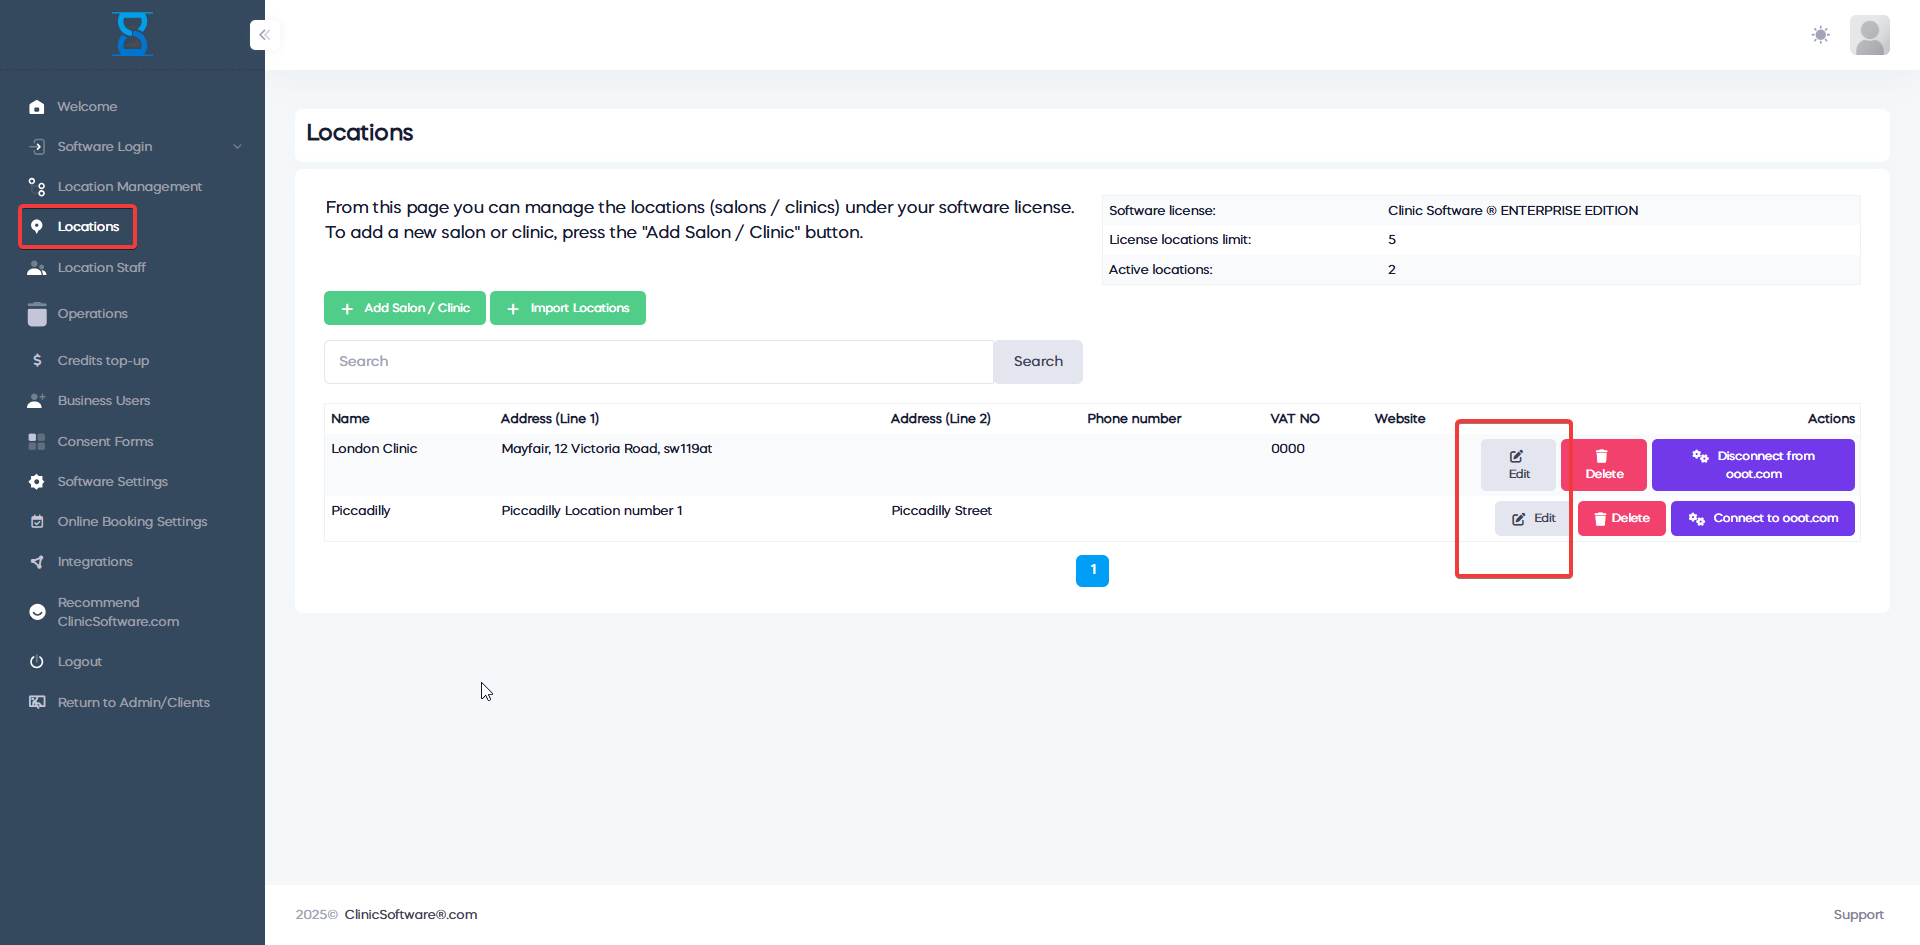This screenshot has height=945, width=1920.
Task: Click the Software Settings gear icon
Action: click(x=37, y=482)
